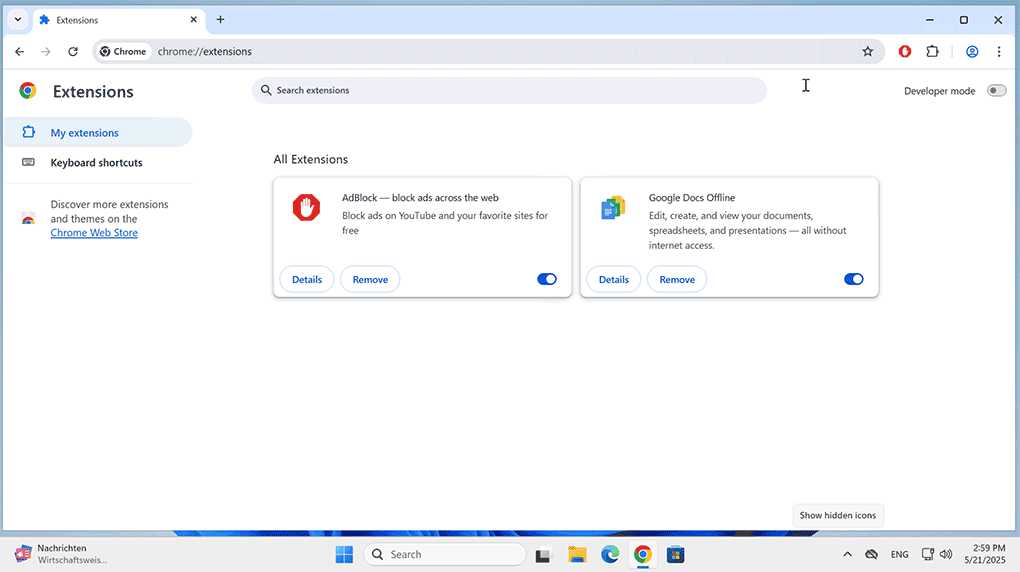Click the Google Docs Offline icon
This screenshot has height=572, width=1020.
click(613, 208)
